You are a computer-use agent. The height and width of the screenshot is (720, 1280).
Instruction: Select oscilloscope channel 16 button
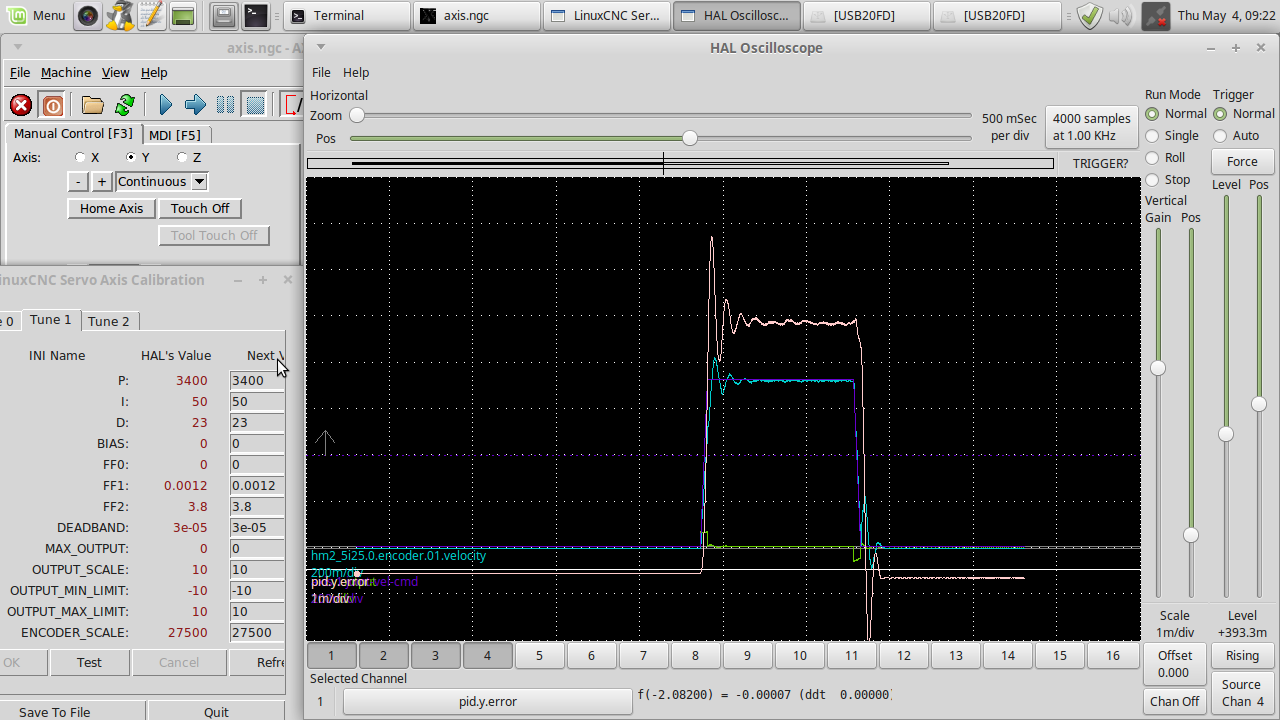[1112, 656]
